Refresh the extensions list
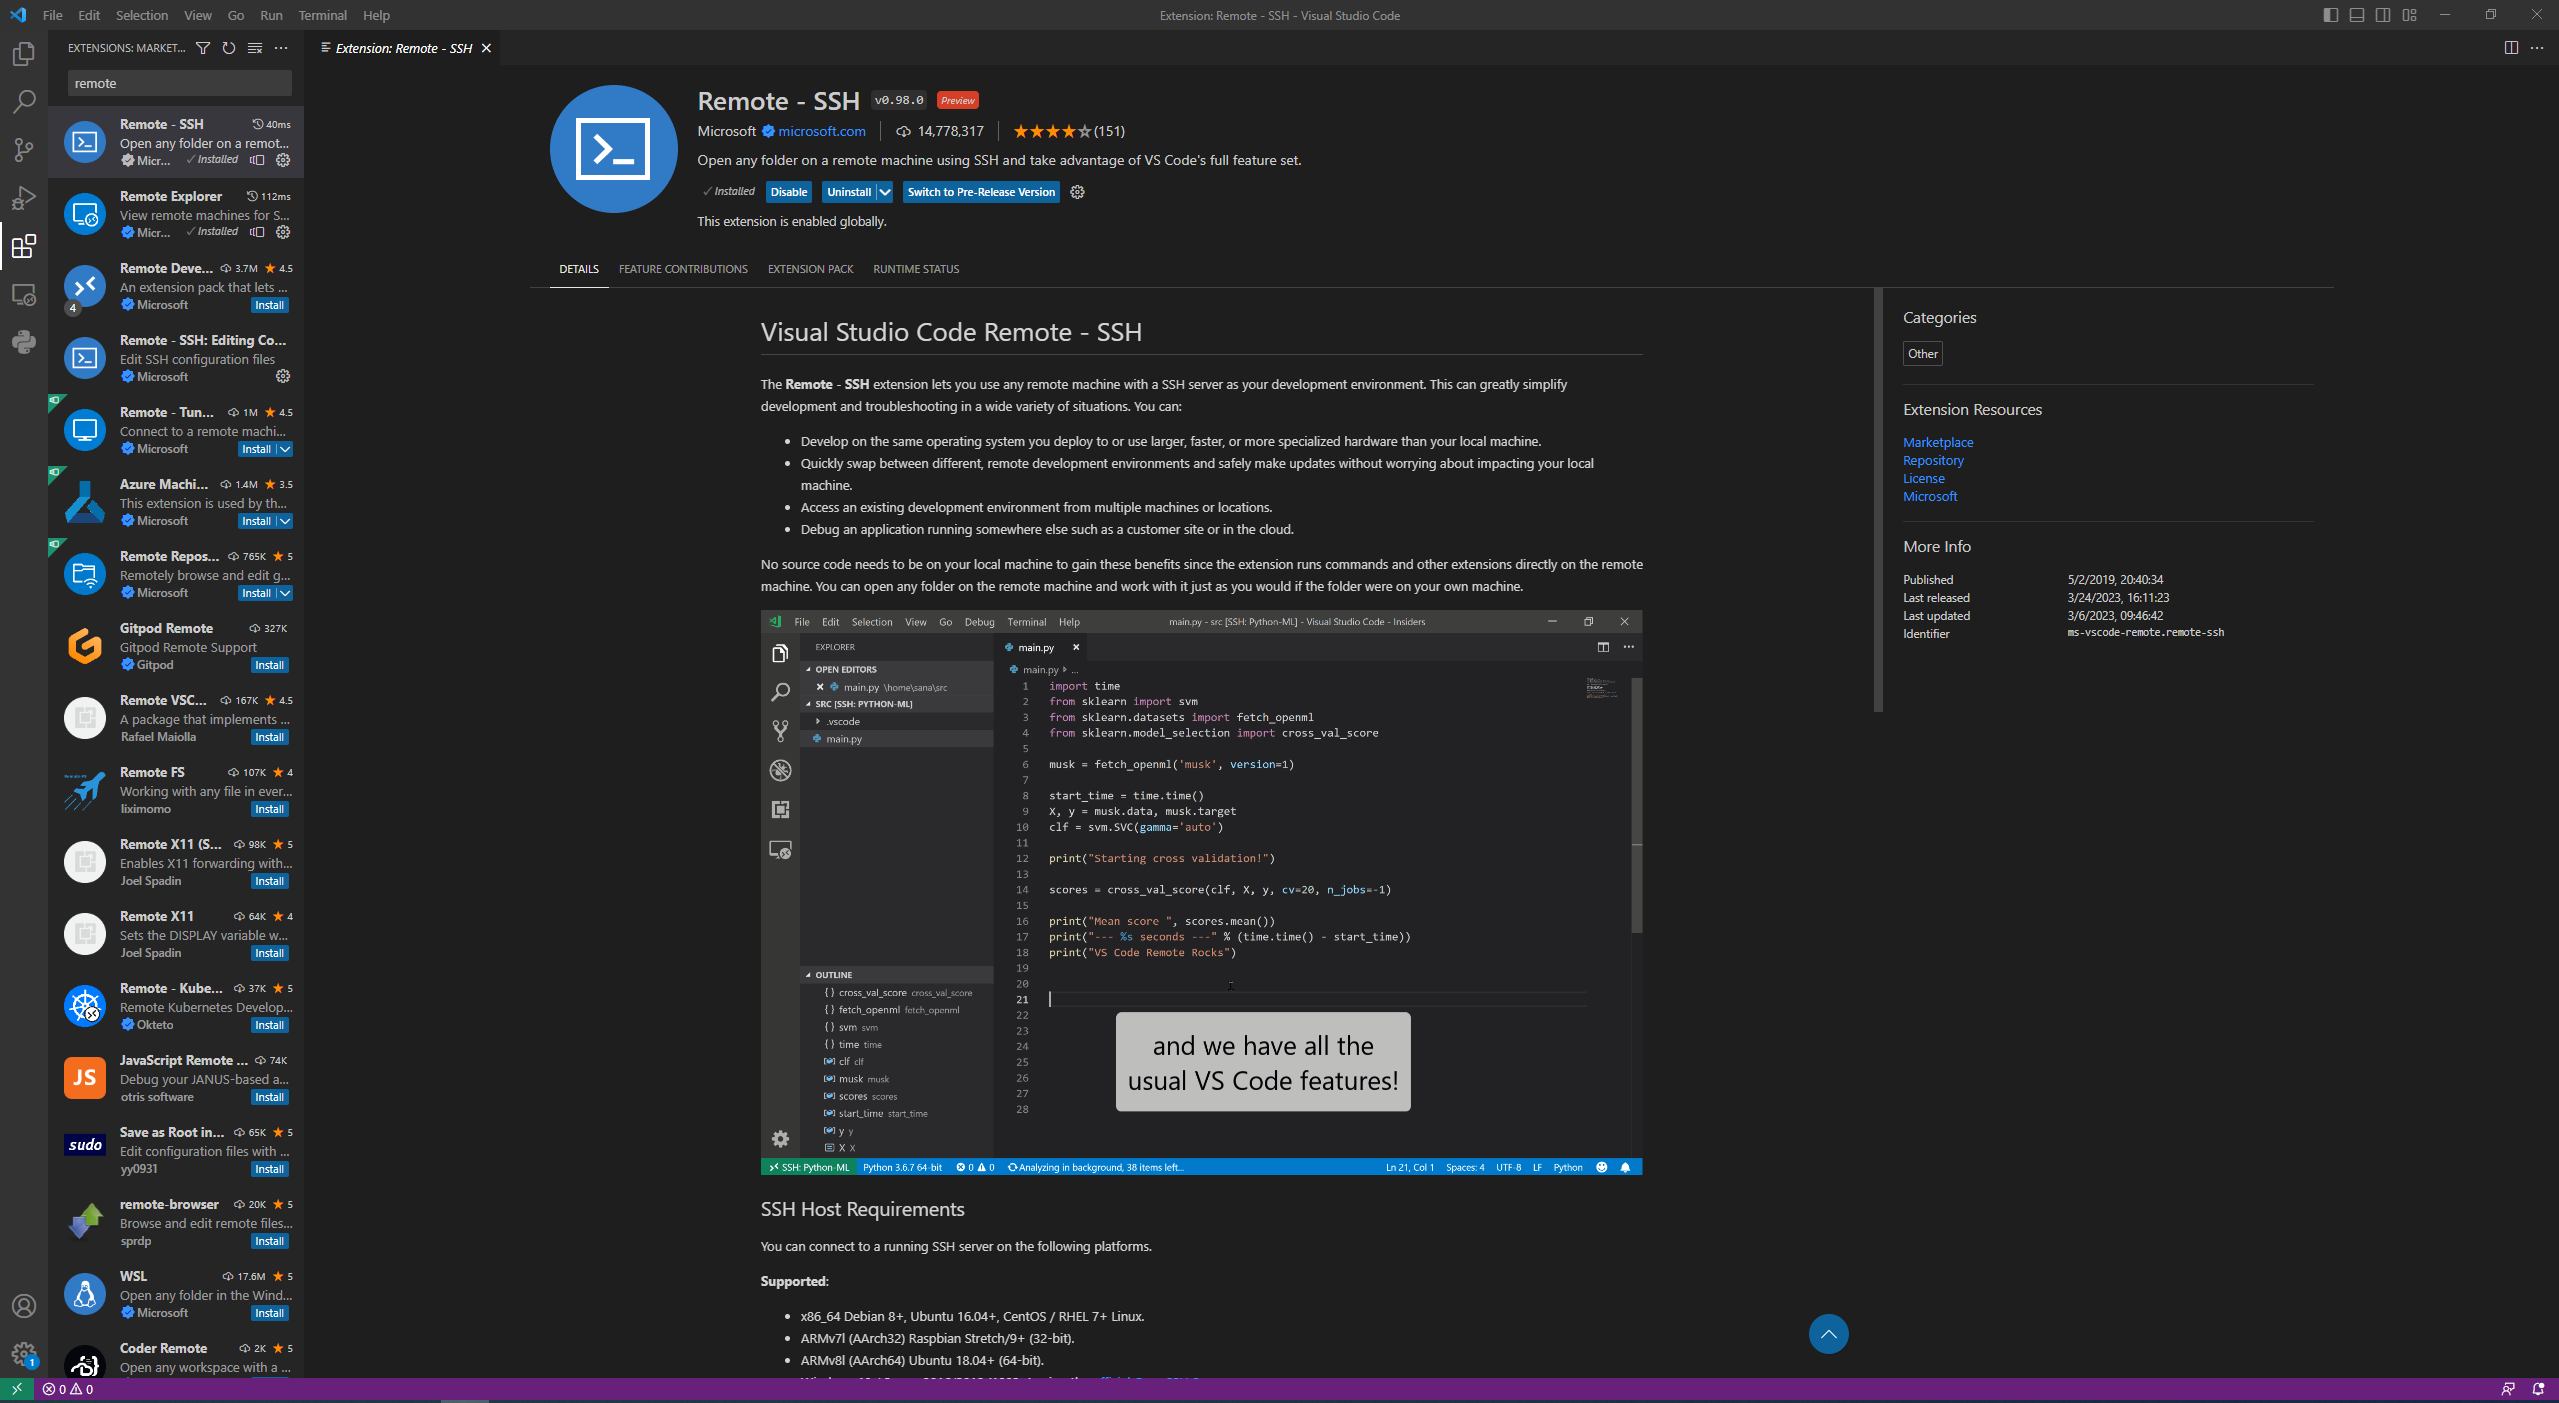 pyautogui.click(x=229, y=48)
